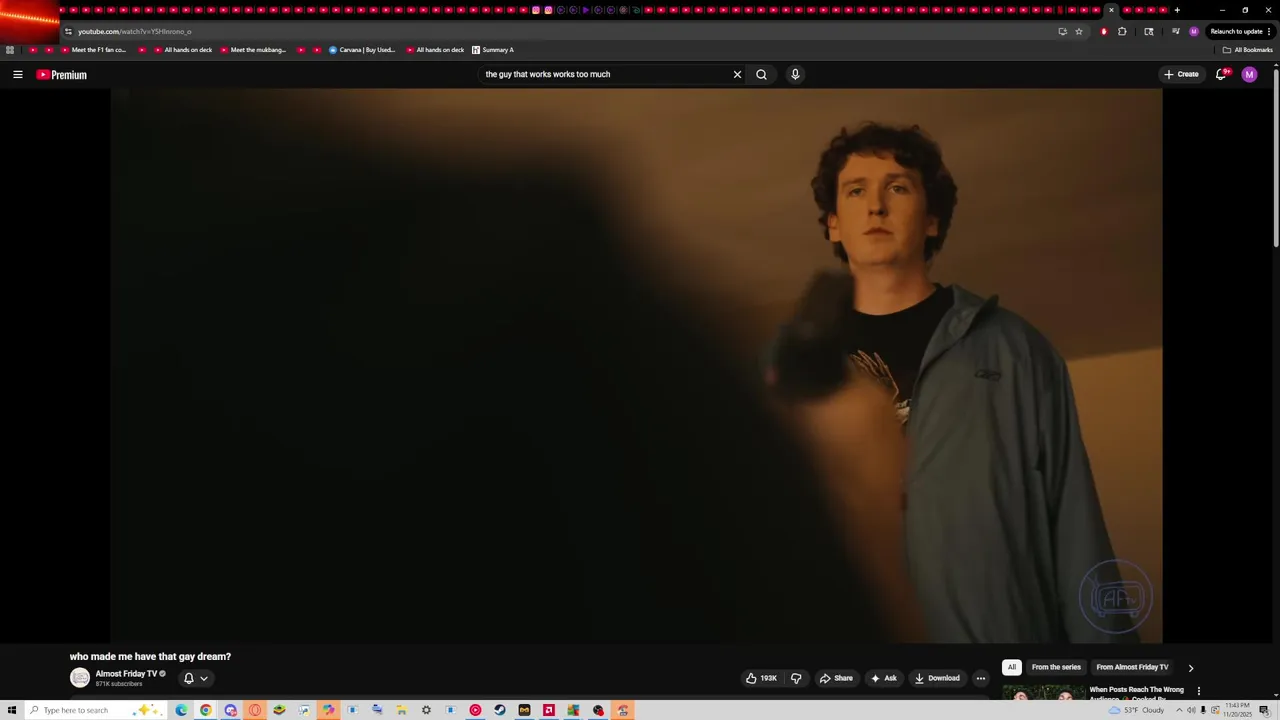The image size is (1280, 720).
Task: Open Google Chrome from taskbar
Action: pos(206,710)
